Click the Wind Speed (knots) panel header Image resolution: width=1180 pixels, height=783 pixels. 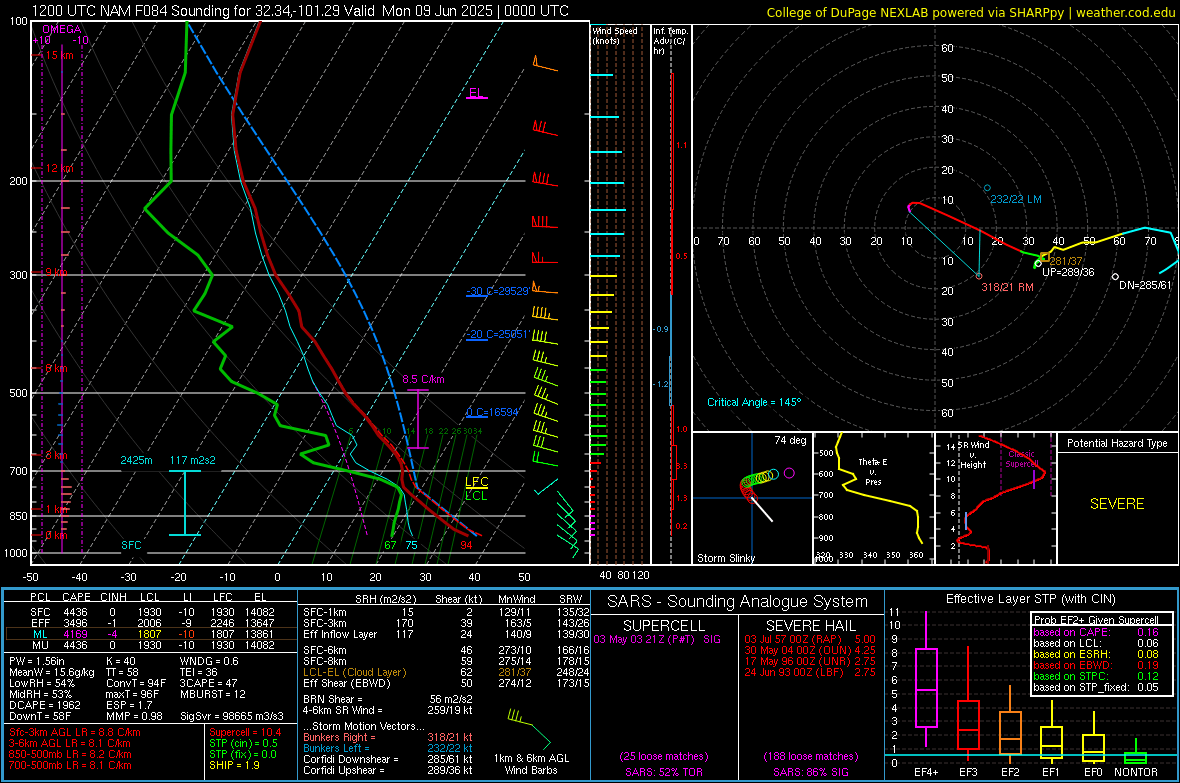coord(615,36)
